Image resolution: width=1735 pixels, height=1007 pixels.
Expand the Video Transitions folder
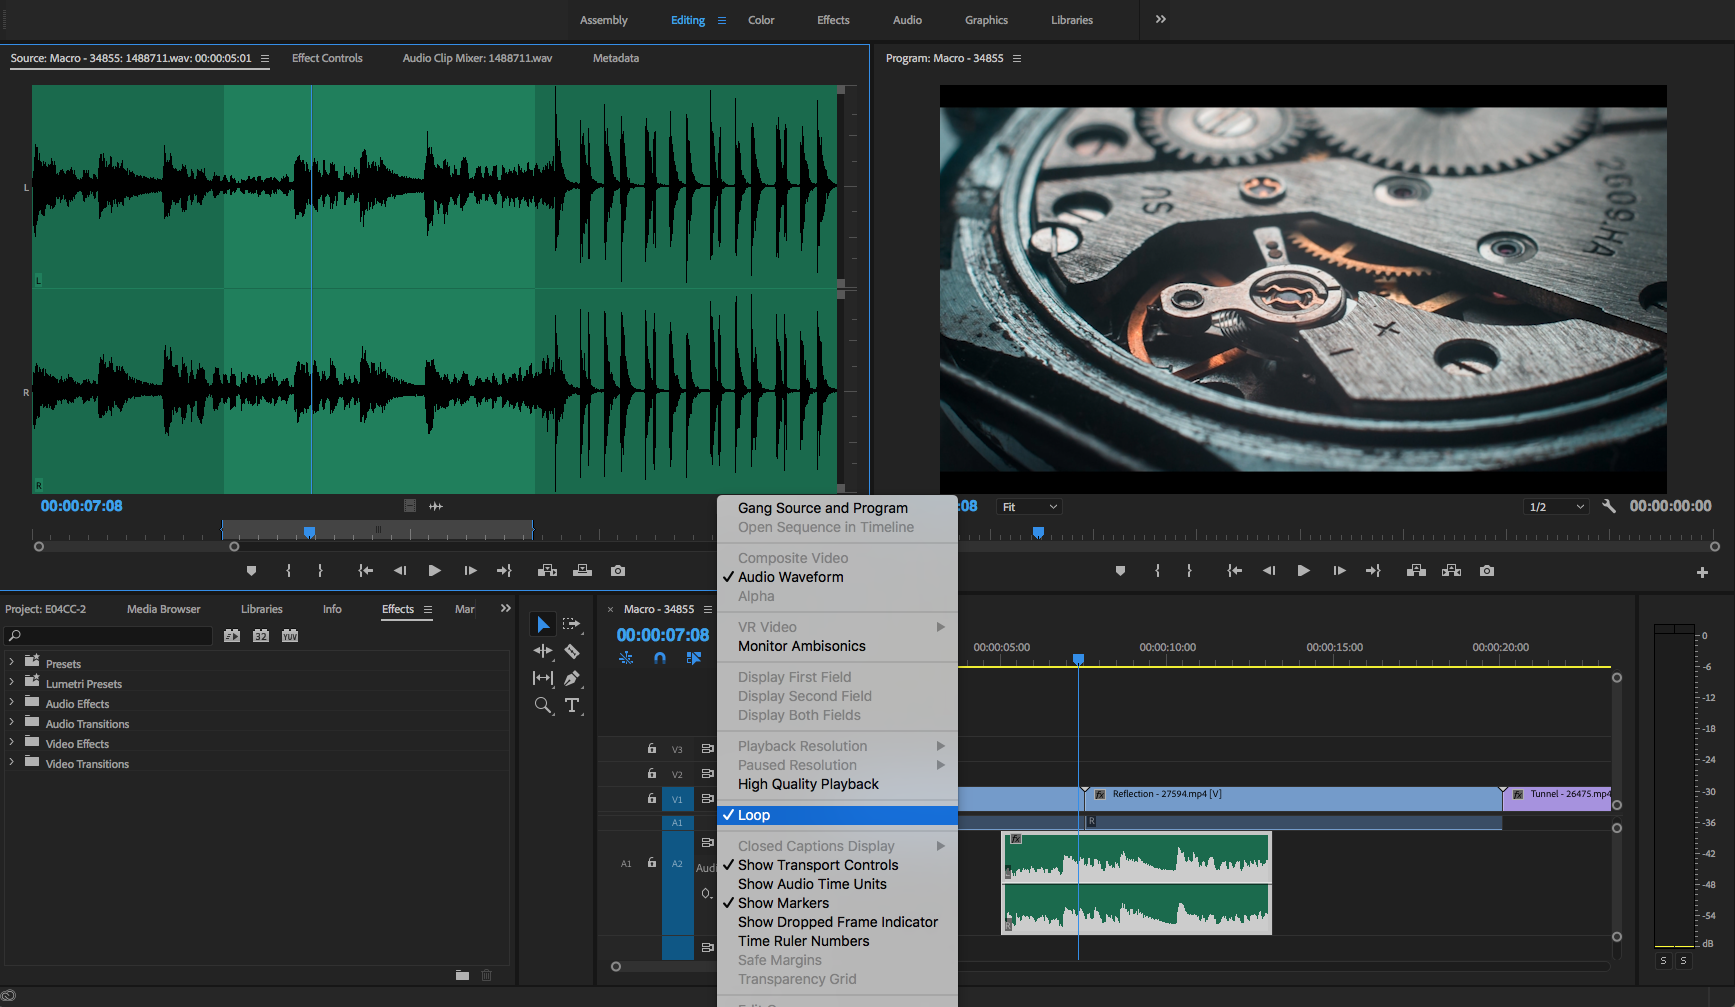click(11, 762)
